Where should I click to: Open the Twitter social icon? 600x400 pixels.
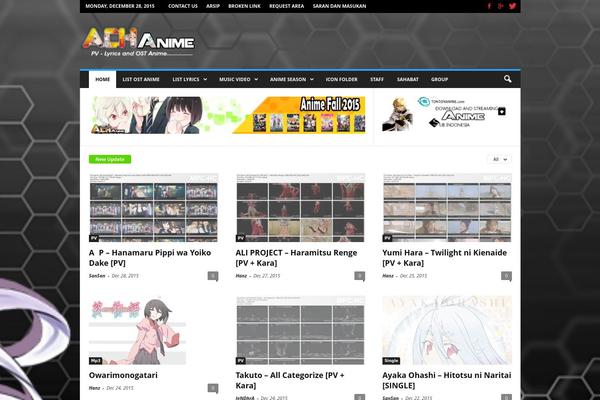coord(513,6)
